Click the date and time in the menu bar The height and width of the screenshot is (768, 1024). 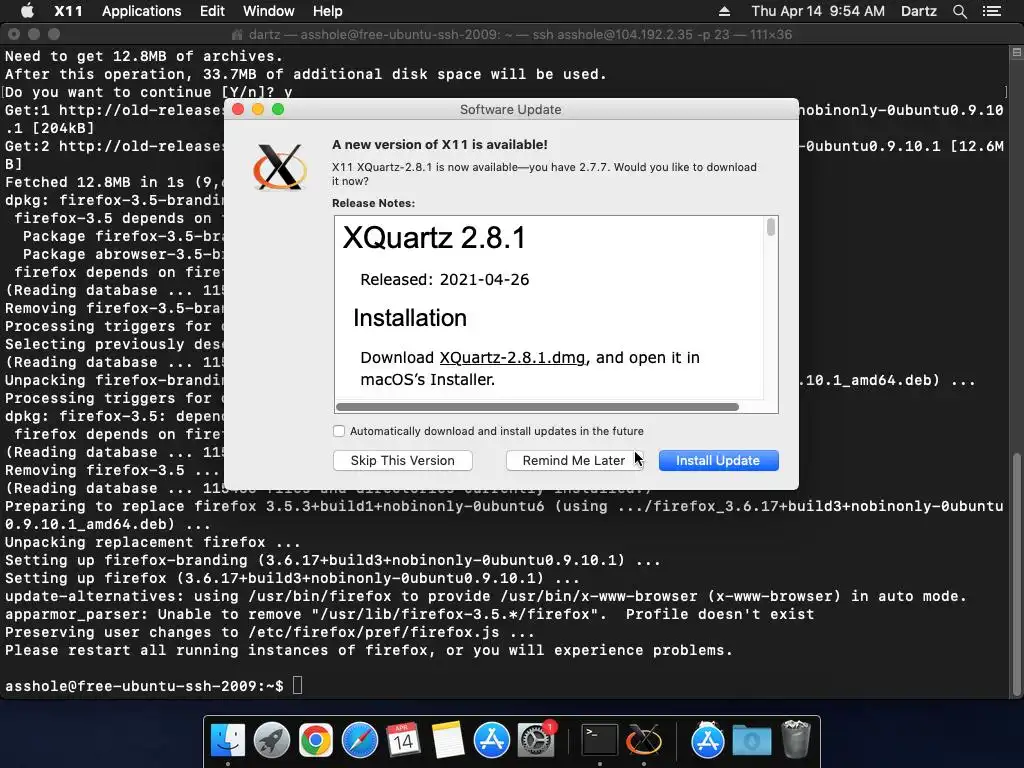click(x=818, y=11)
